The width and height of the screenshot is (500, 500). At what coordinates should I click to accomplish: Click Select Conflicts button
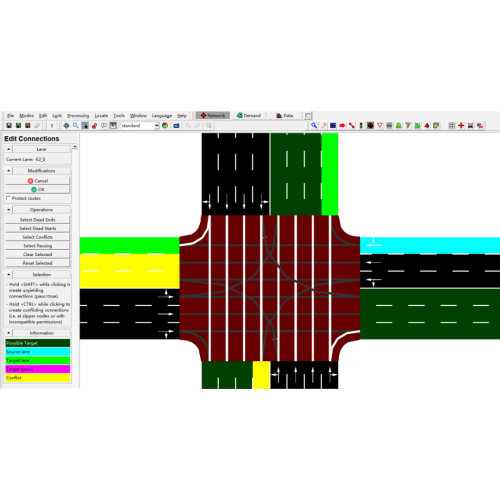coord(37,237)
